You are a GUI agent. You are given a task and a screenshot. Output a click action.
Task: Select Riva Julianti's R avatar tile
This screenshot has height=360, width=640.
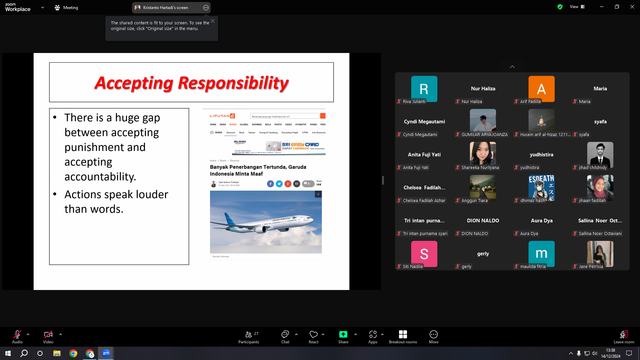point(424,89)
